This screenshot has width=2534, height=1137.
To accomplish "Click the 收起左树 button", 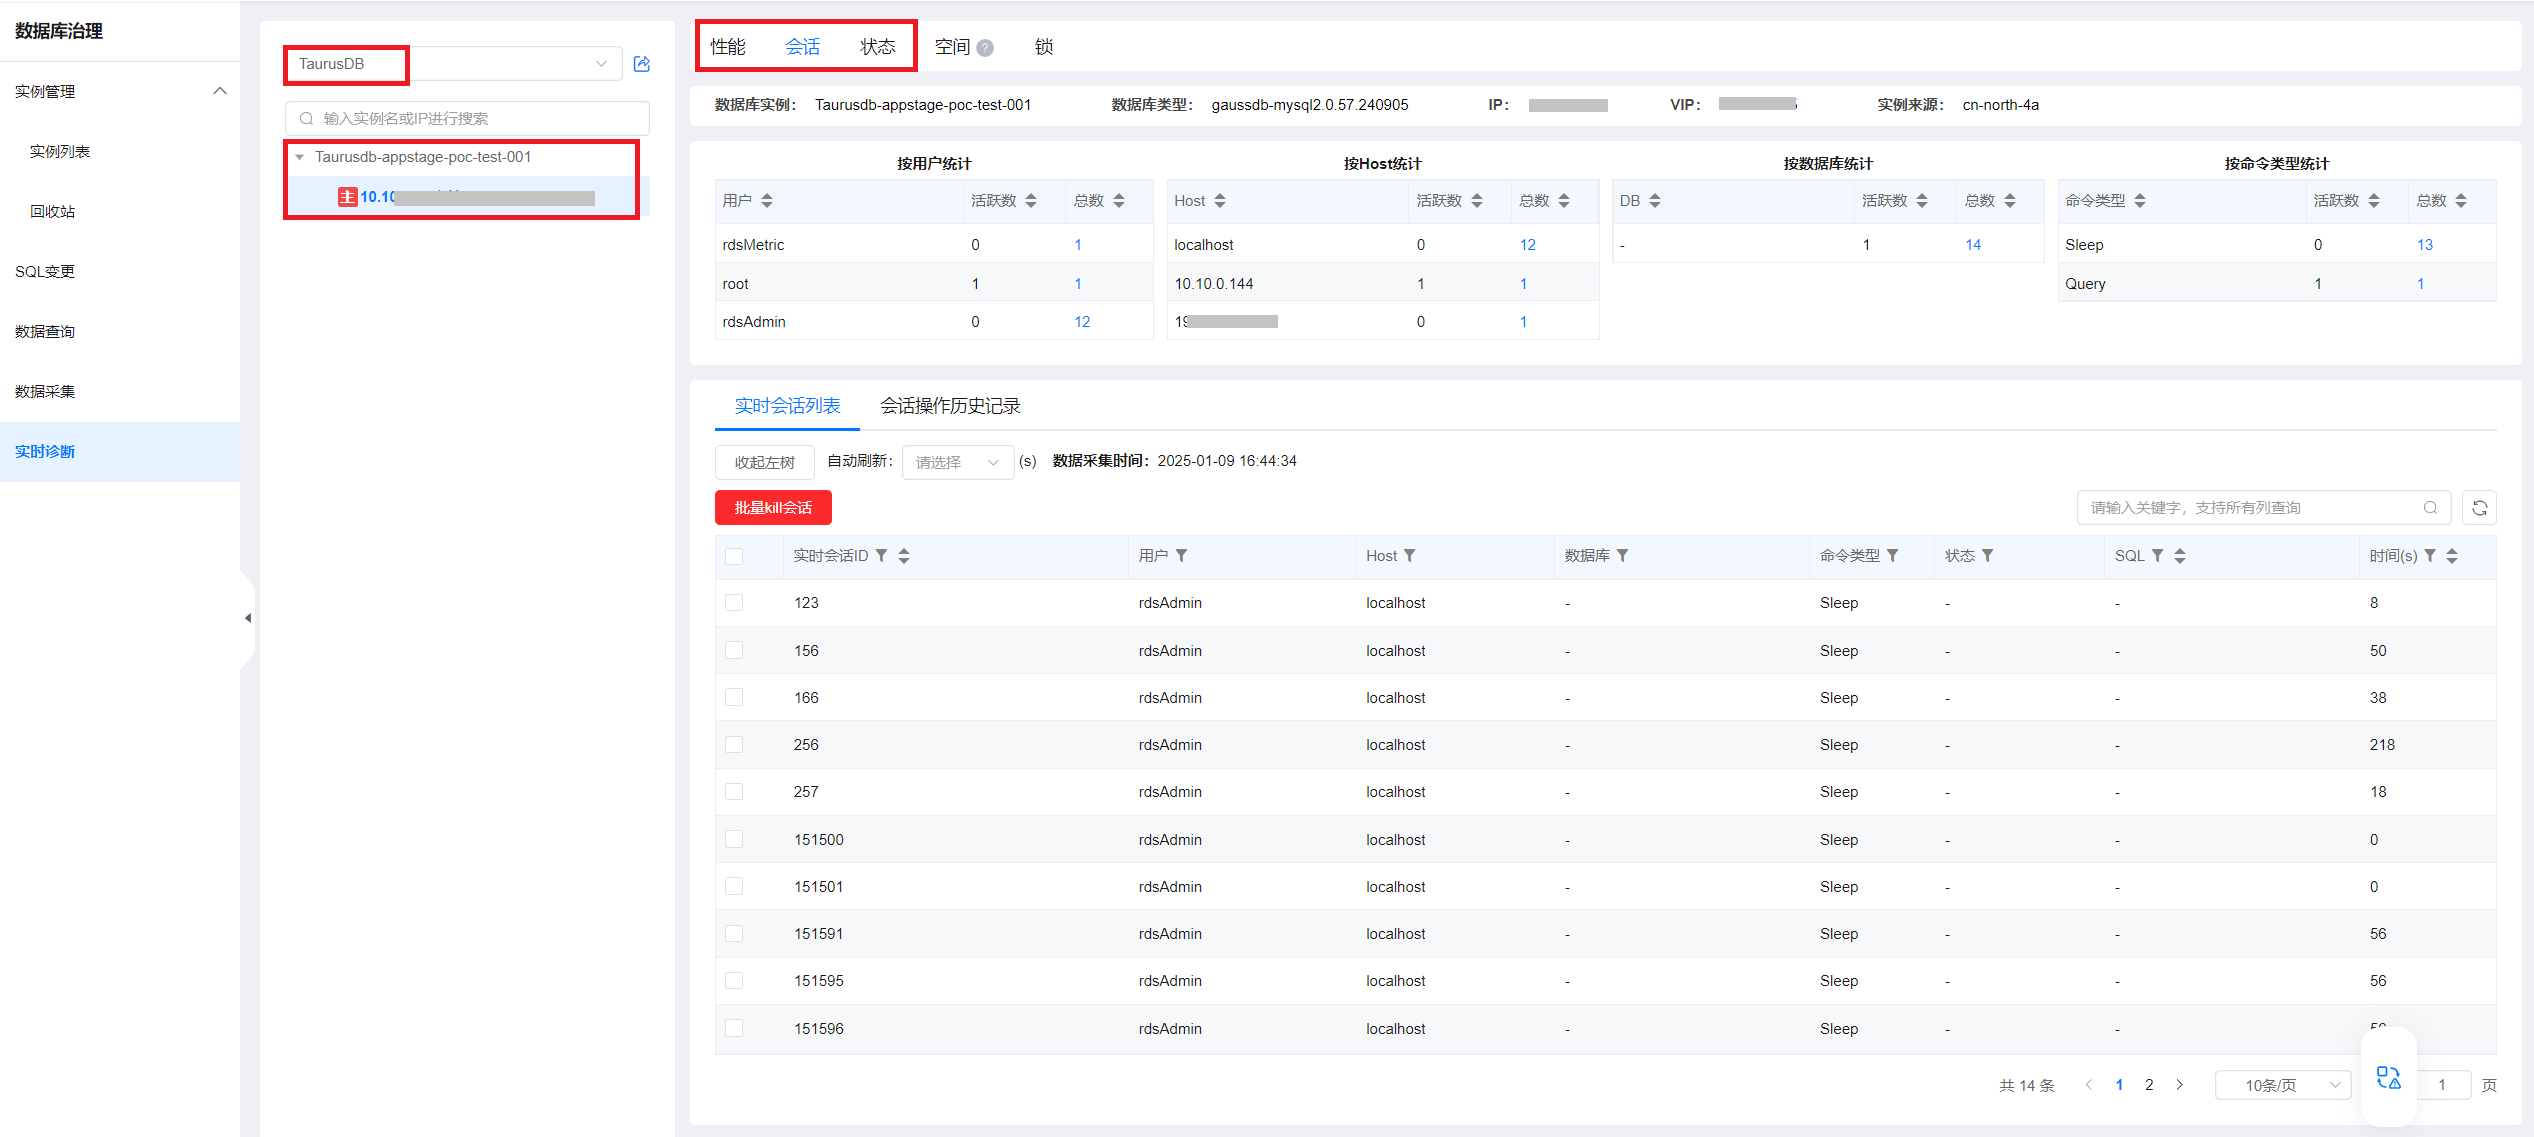I will tap(764, 462).
